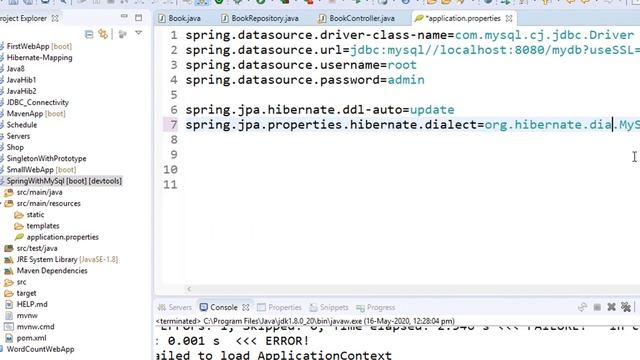This screenshot has height=360, width=640.
Task: Open the Servers view tab
Action: [175, 307]
